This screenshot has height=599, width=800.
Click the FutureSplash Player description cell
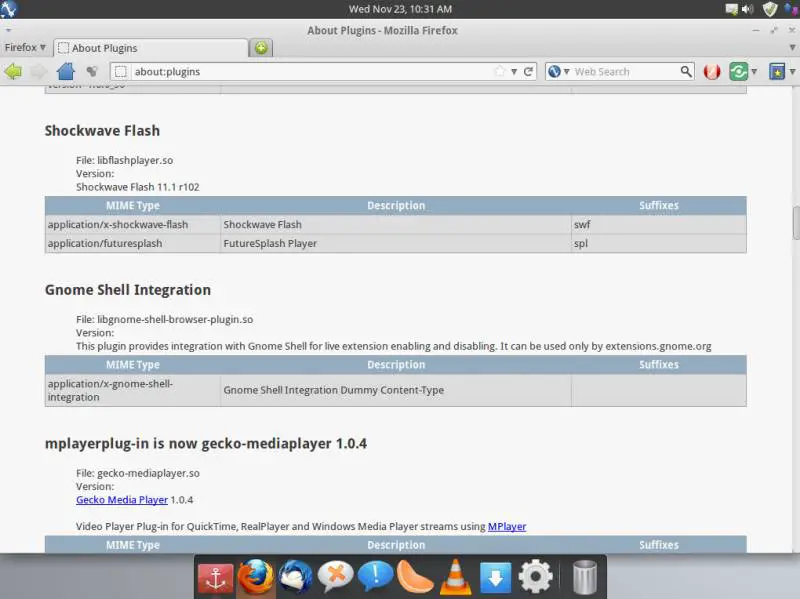(x=396, y=243)
